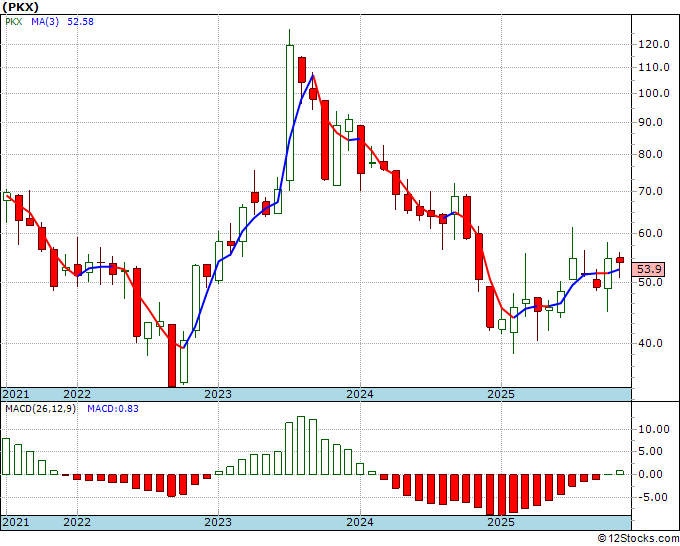Screen dimensions: 680x546
Task: Click the 70.0 price axis label
Action: [651, 191]
